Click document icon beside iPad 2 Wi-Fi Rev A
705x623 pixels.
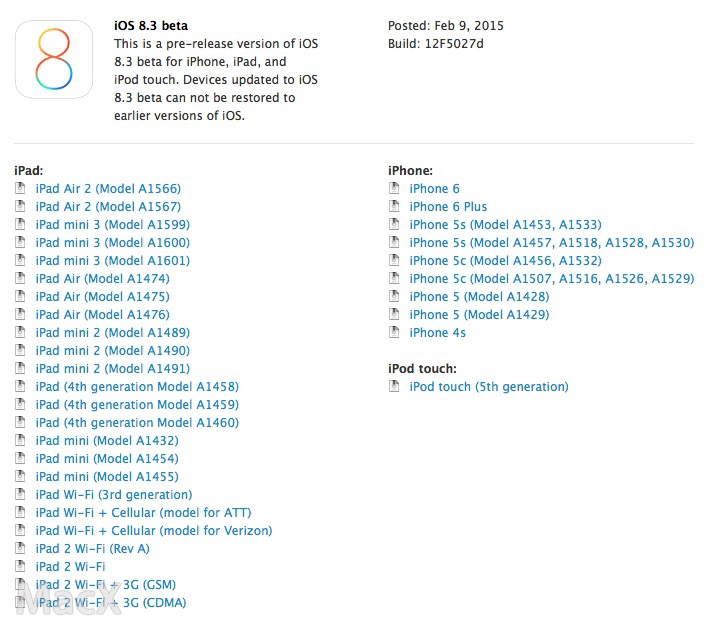pos(20,549)
